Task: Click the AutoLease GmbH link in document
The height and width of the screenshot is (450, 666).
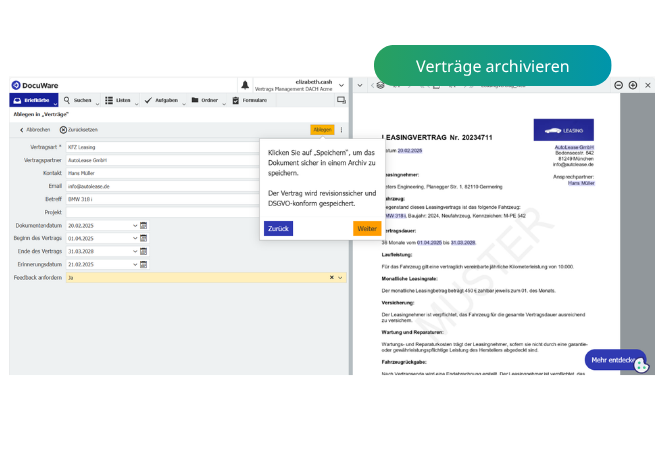Action: point(574,147)
